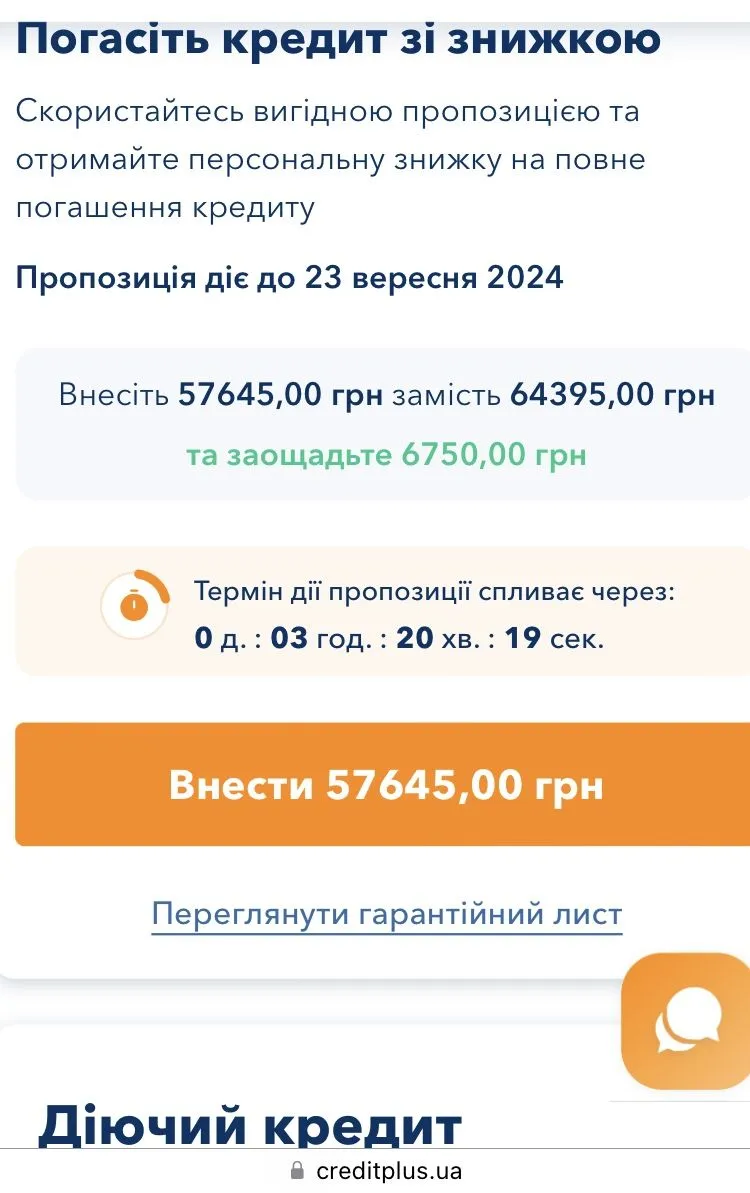
Task: Click the offer expiry date "23 вересня 2024"
Action: (x=433, y=277)
